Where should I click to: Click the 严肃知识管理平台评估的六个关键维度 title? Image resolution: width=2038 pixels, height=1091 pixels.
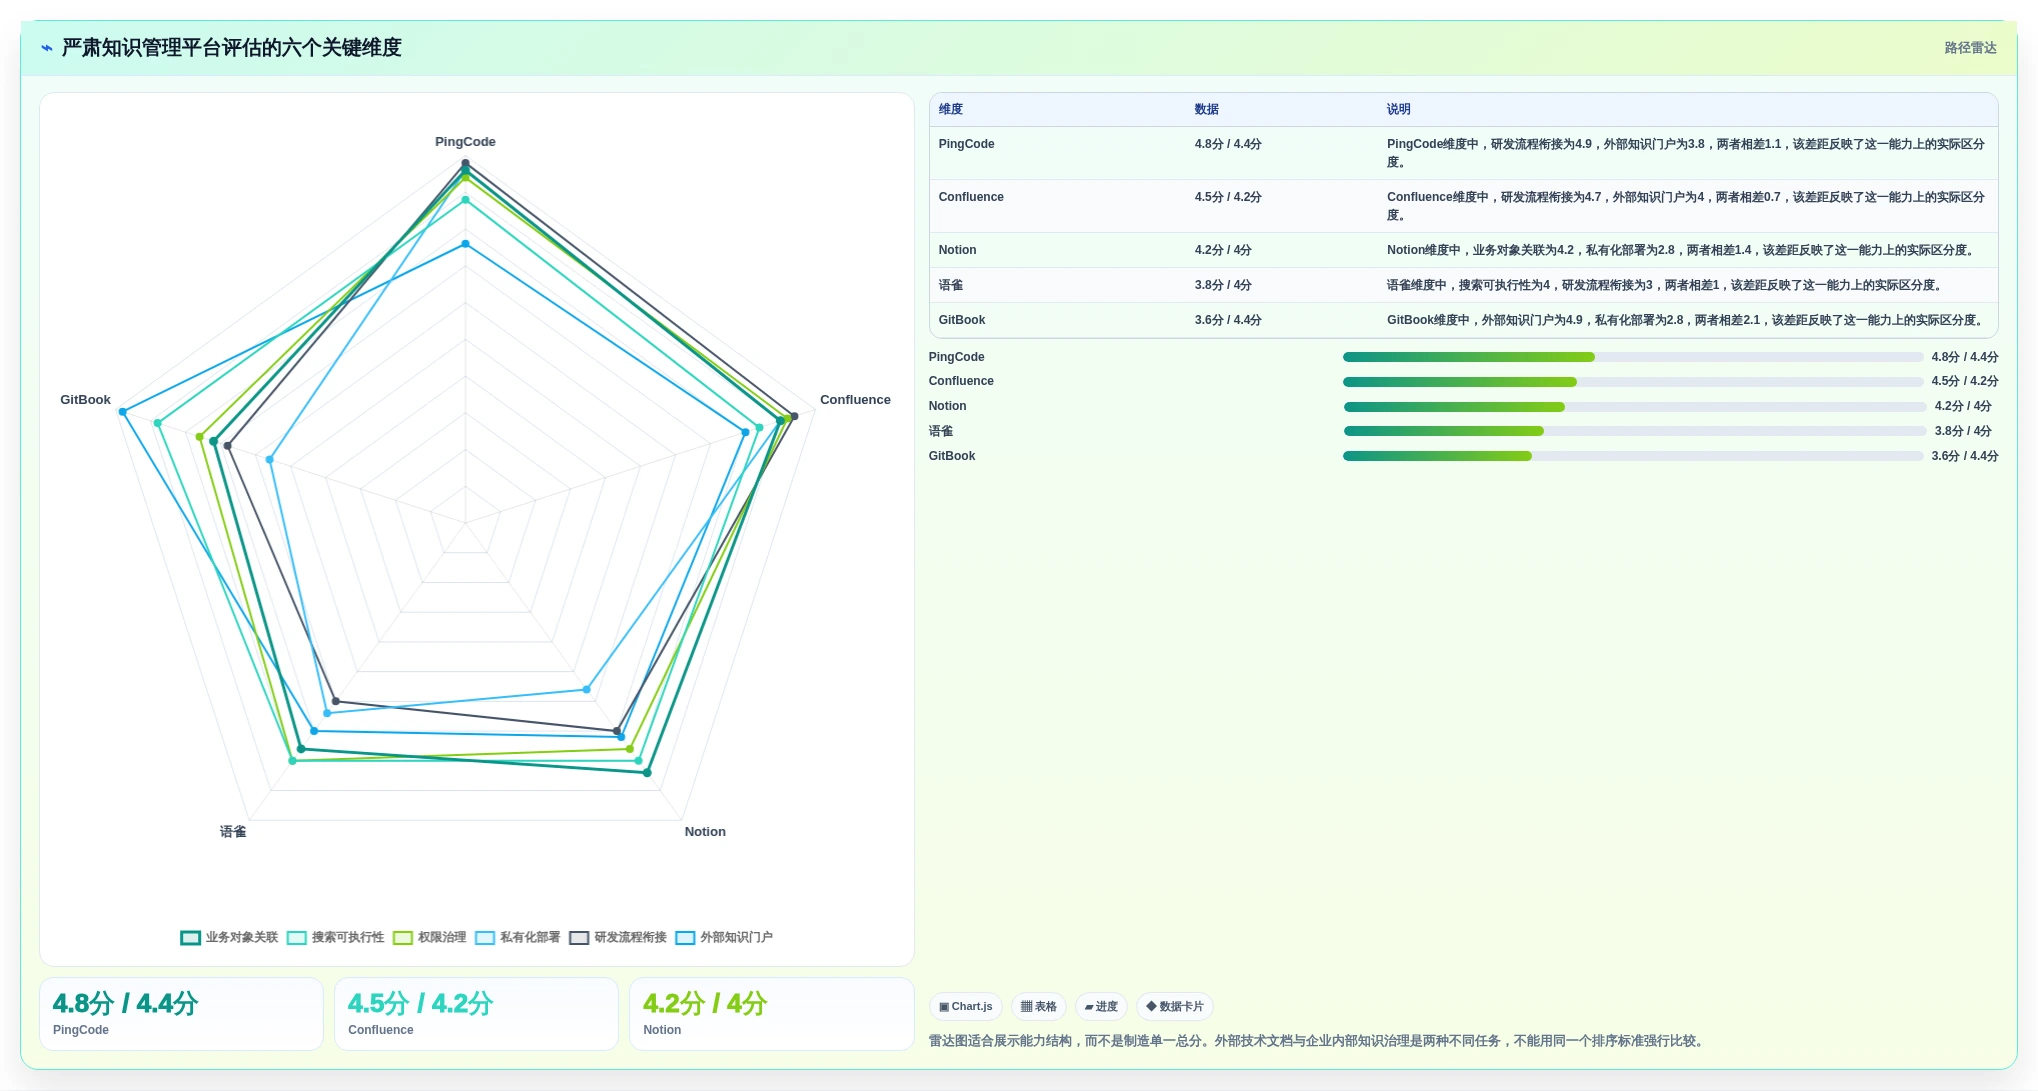[x=231, y=48]
